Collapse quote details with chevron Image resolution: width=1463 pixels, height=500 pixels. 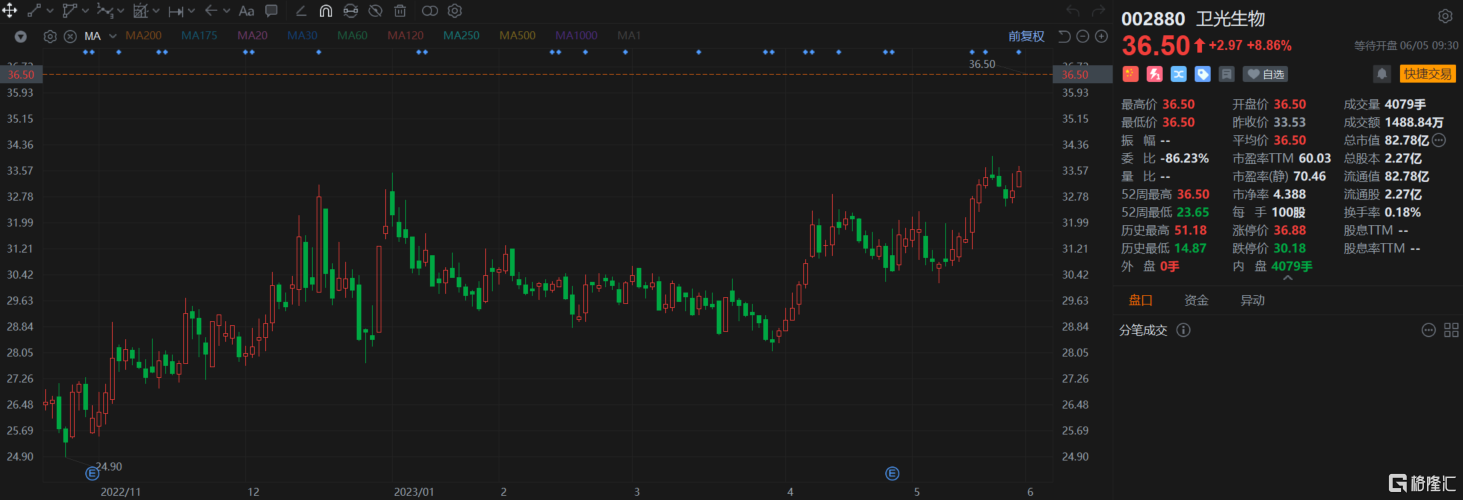coord(1287,277)
